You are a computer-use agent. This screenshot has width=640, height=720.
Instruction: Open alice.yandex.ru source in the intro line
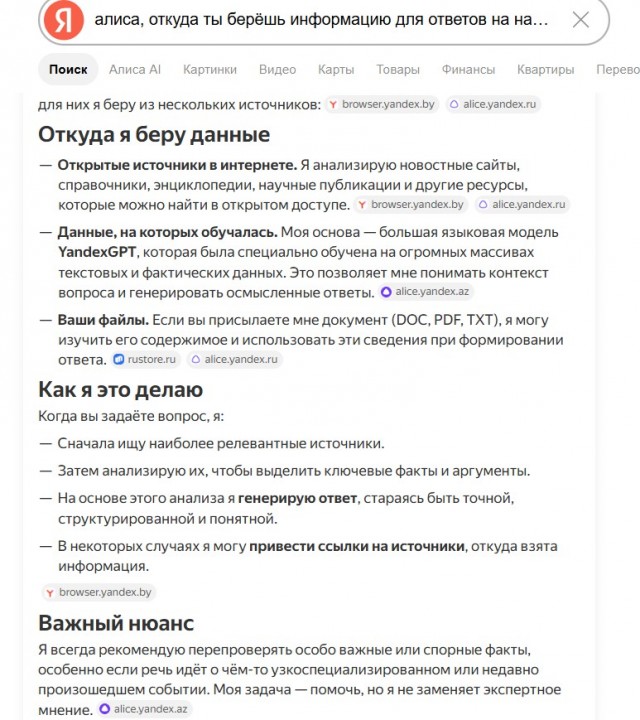tap(493, 104)
